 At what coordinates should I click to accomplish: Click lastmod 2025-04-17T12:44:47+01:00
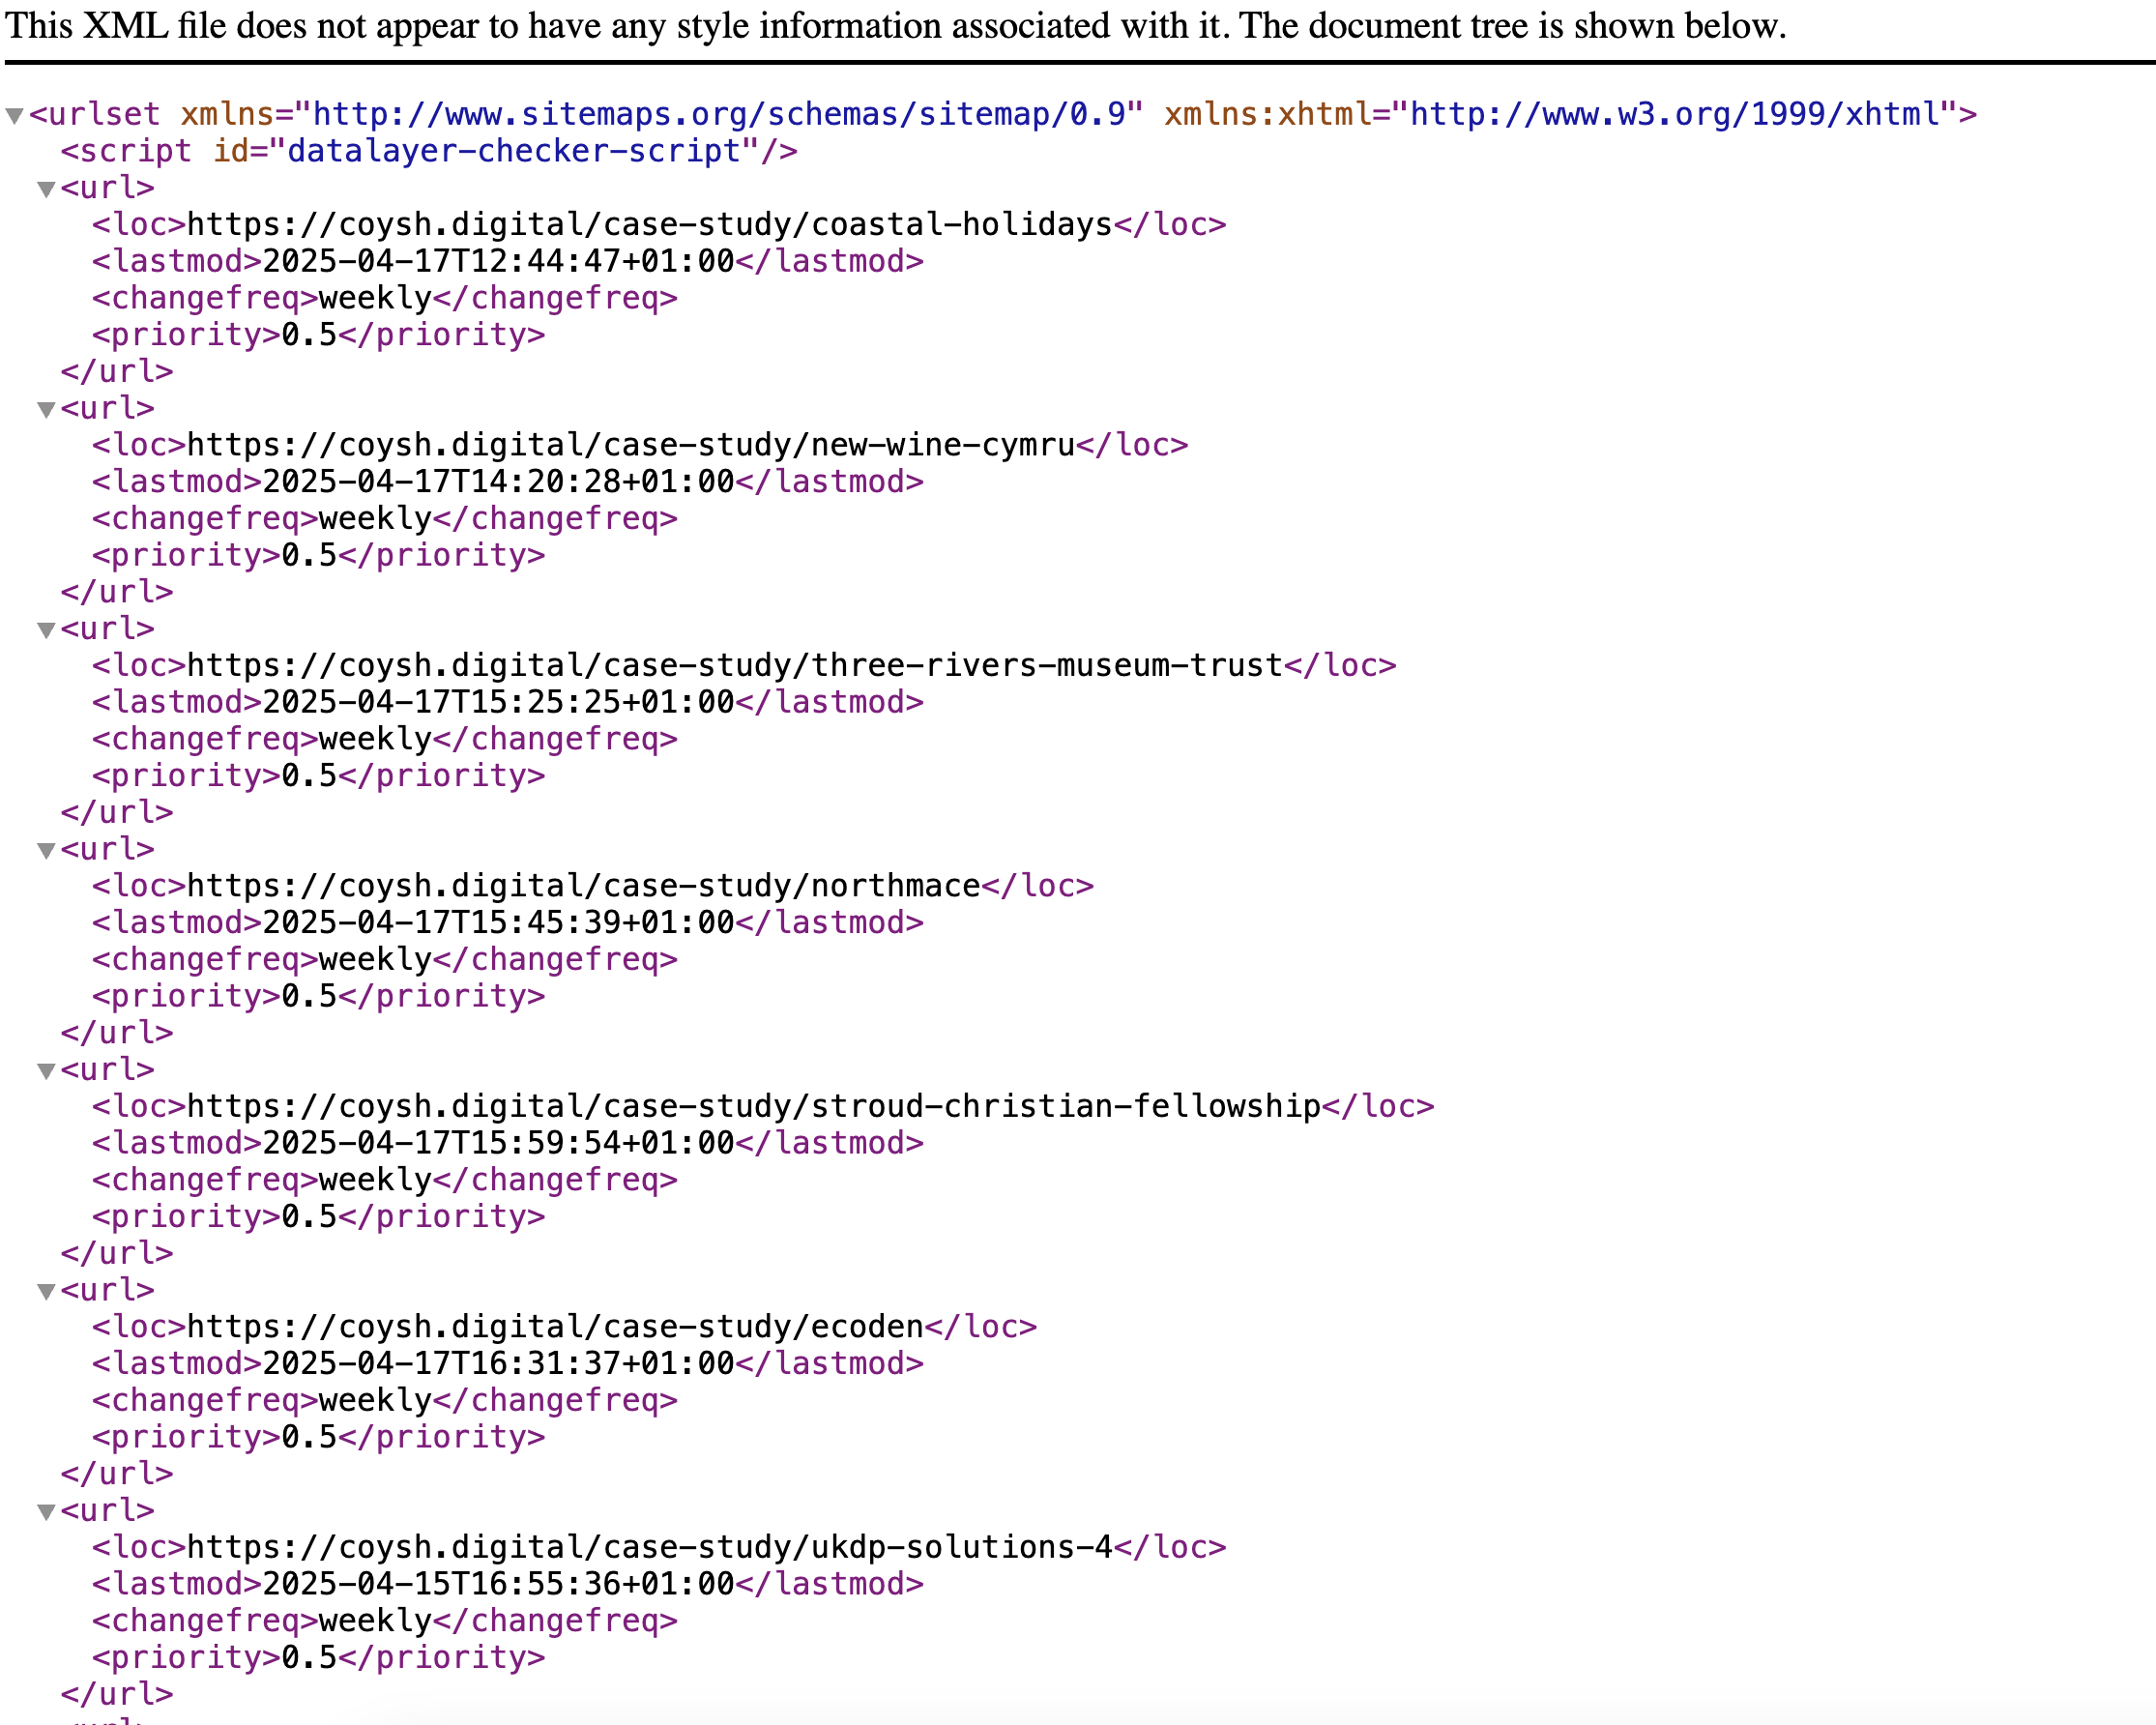click(x=498, y=261)
